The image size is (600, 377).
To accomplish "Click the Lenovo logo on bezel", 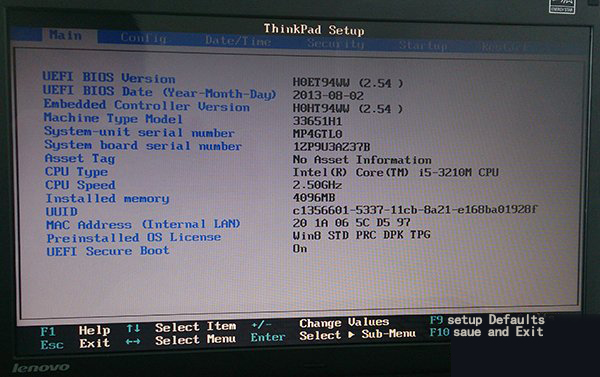I will click(41, 367).
